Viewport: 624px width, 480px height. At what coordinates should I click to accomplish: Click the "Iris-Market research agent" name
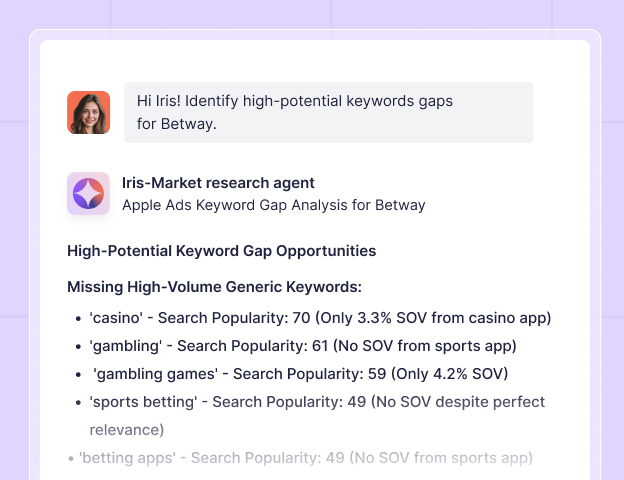(218, 183)
